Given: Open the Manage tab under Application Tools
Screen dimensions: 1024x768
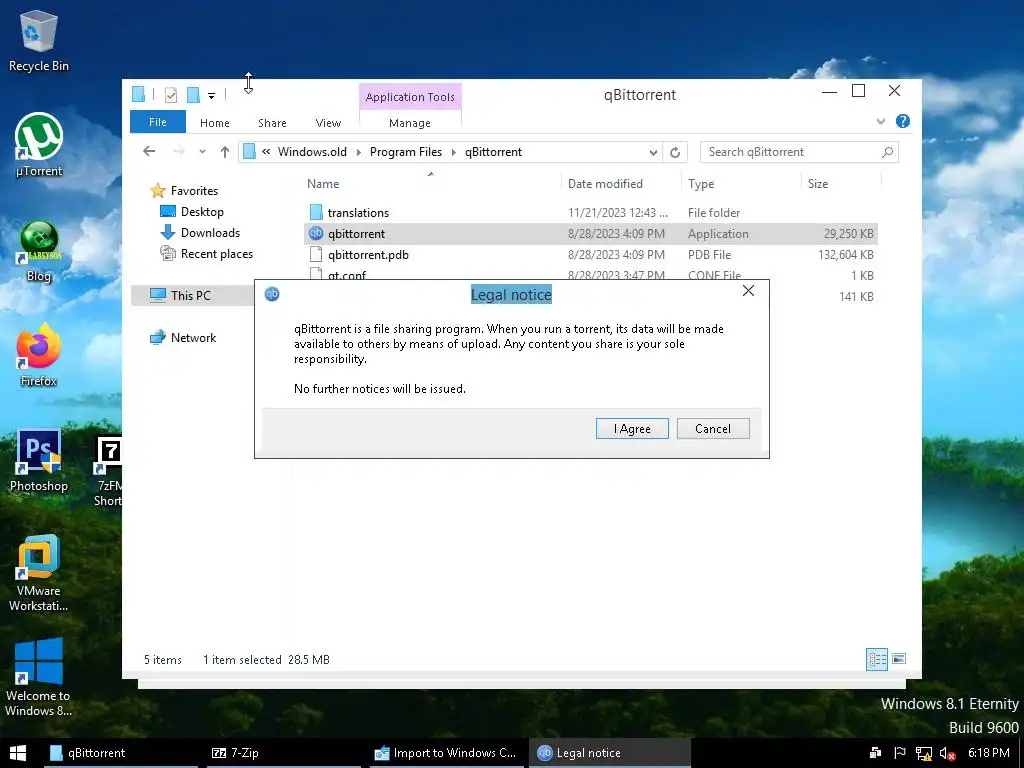Looking at the screenshot, I should coord(410,123).
